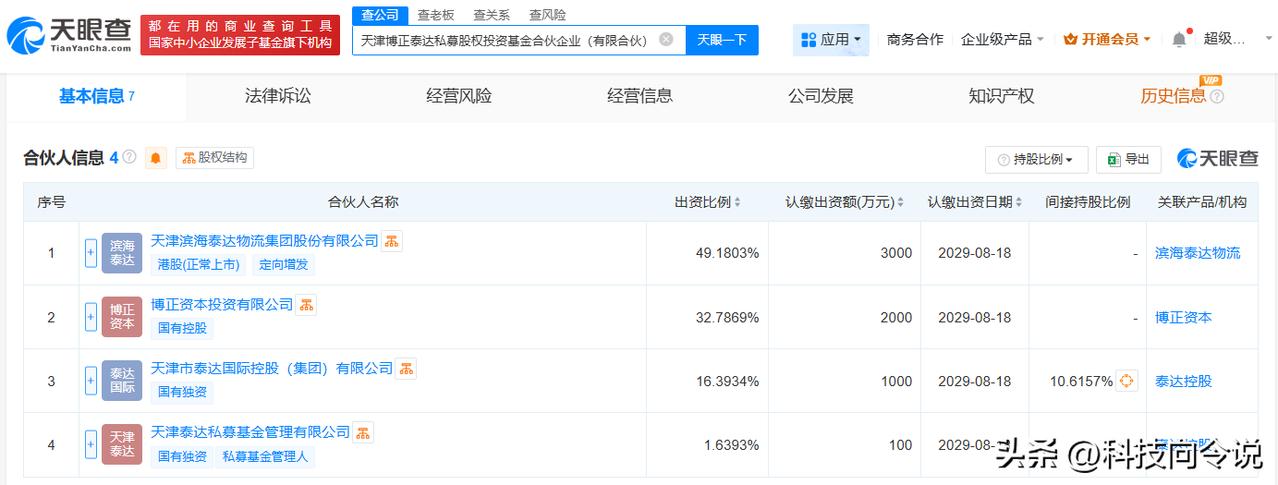
Task: Select the 查老板 search tab
Action: coord(436,15)
